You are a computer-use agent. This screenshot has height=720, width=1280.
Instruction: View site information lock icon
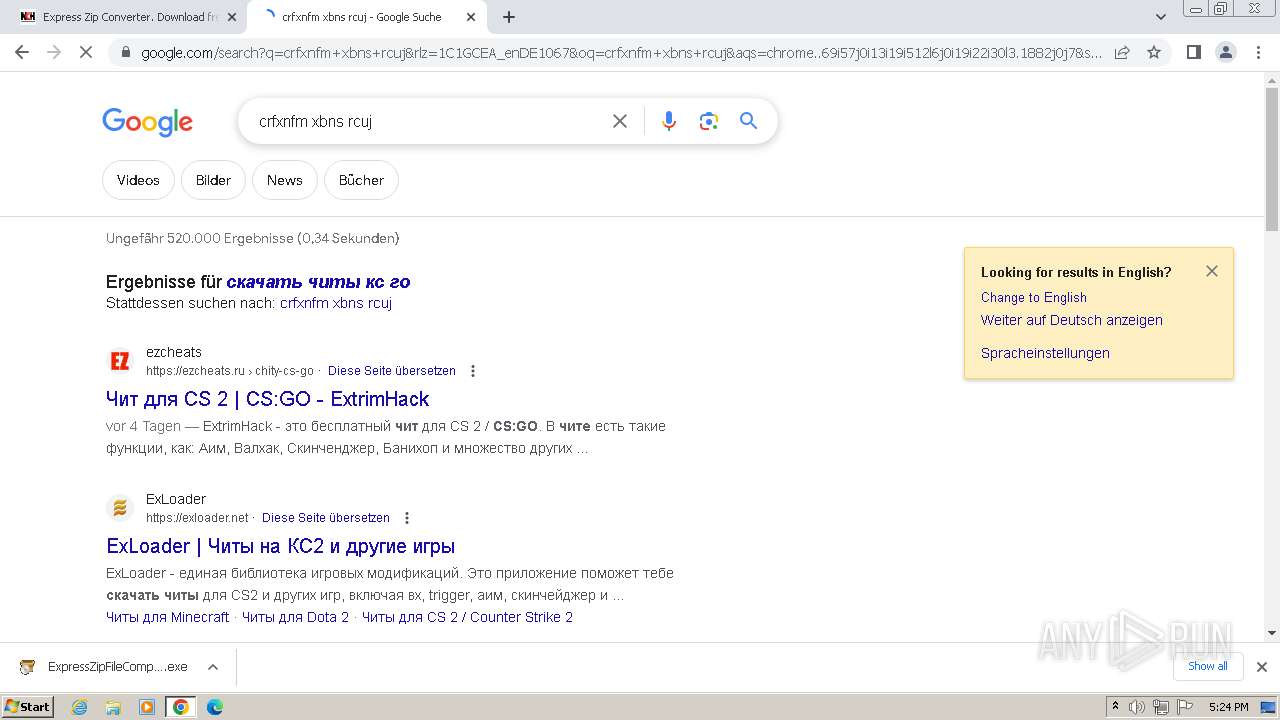click(125, 52)
